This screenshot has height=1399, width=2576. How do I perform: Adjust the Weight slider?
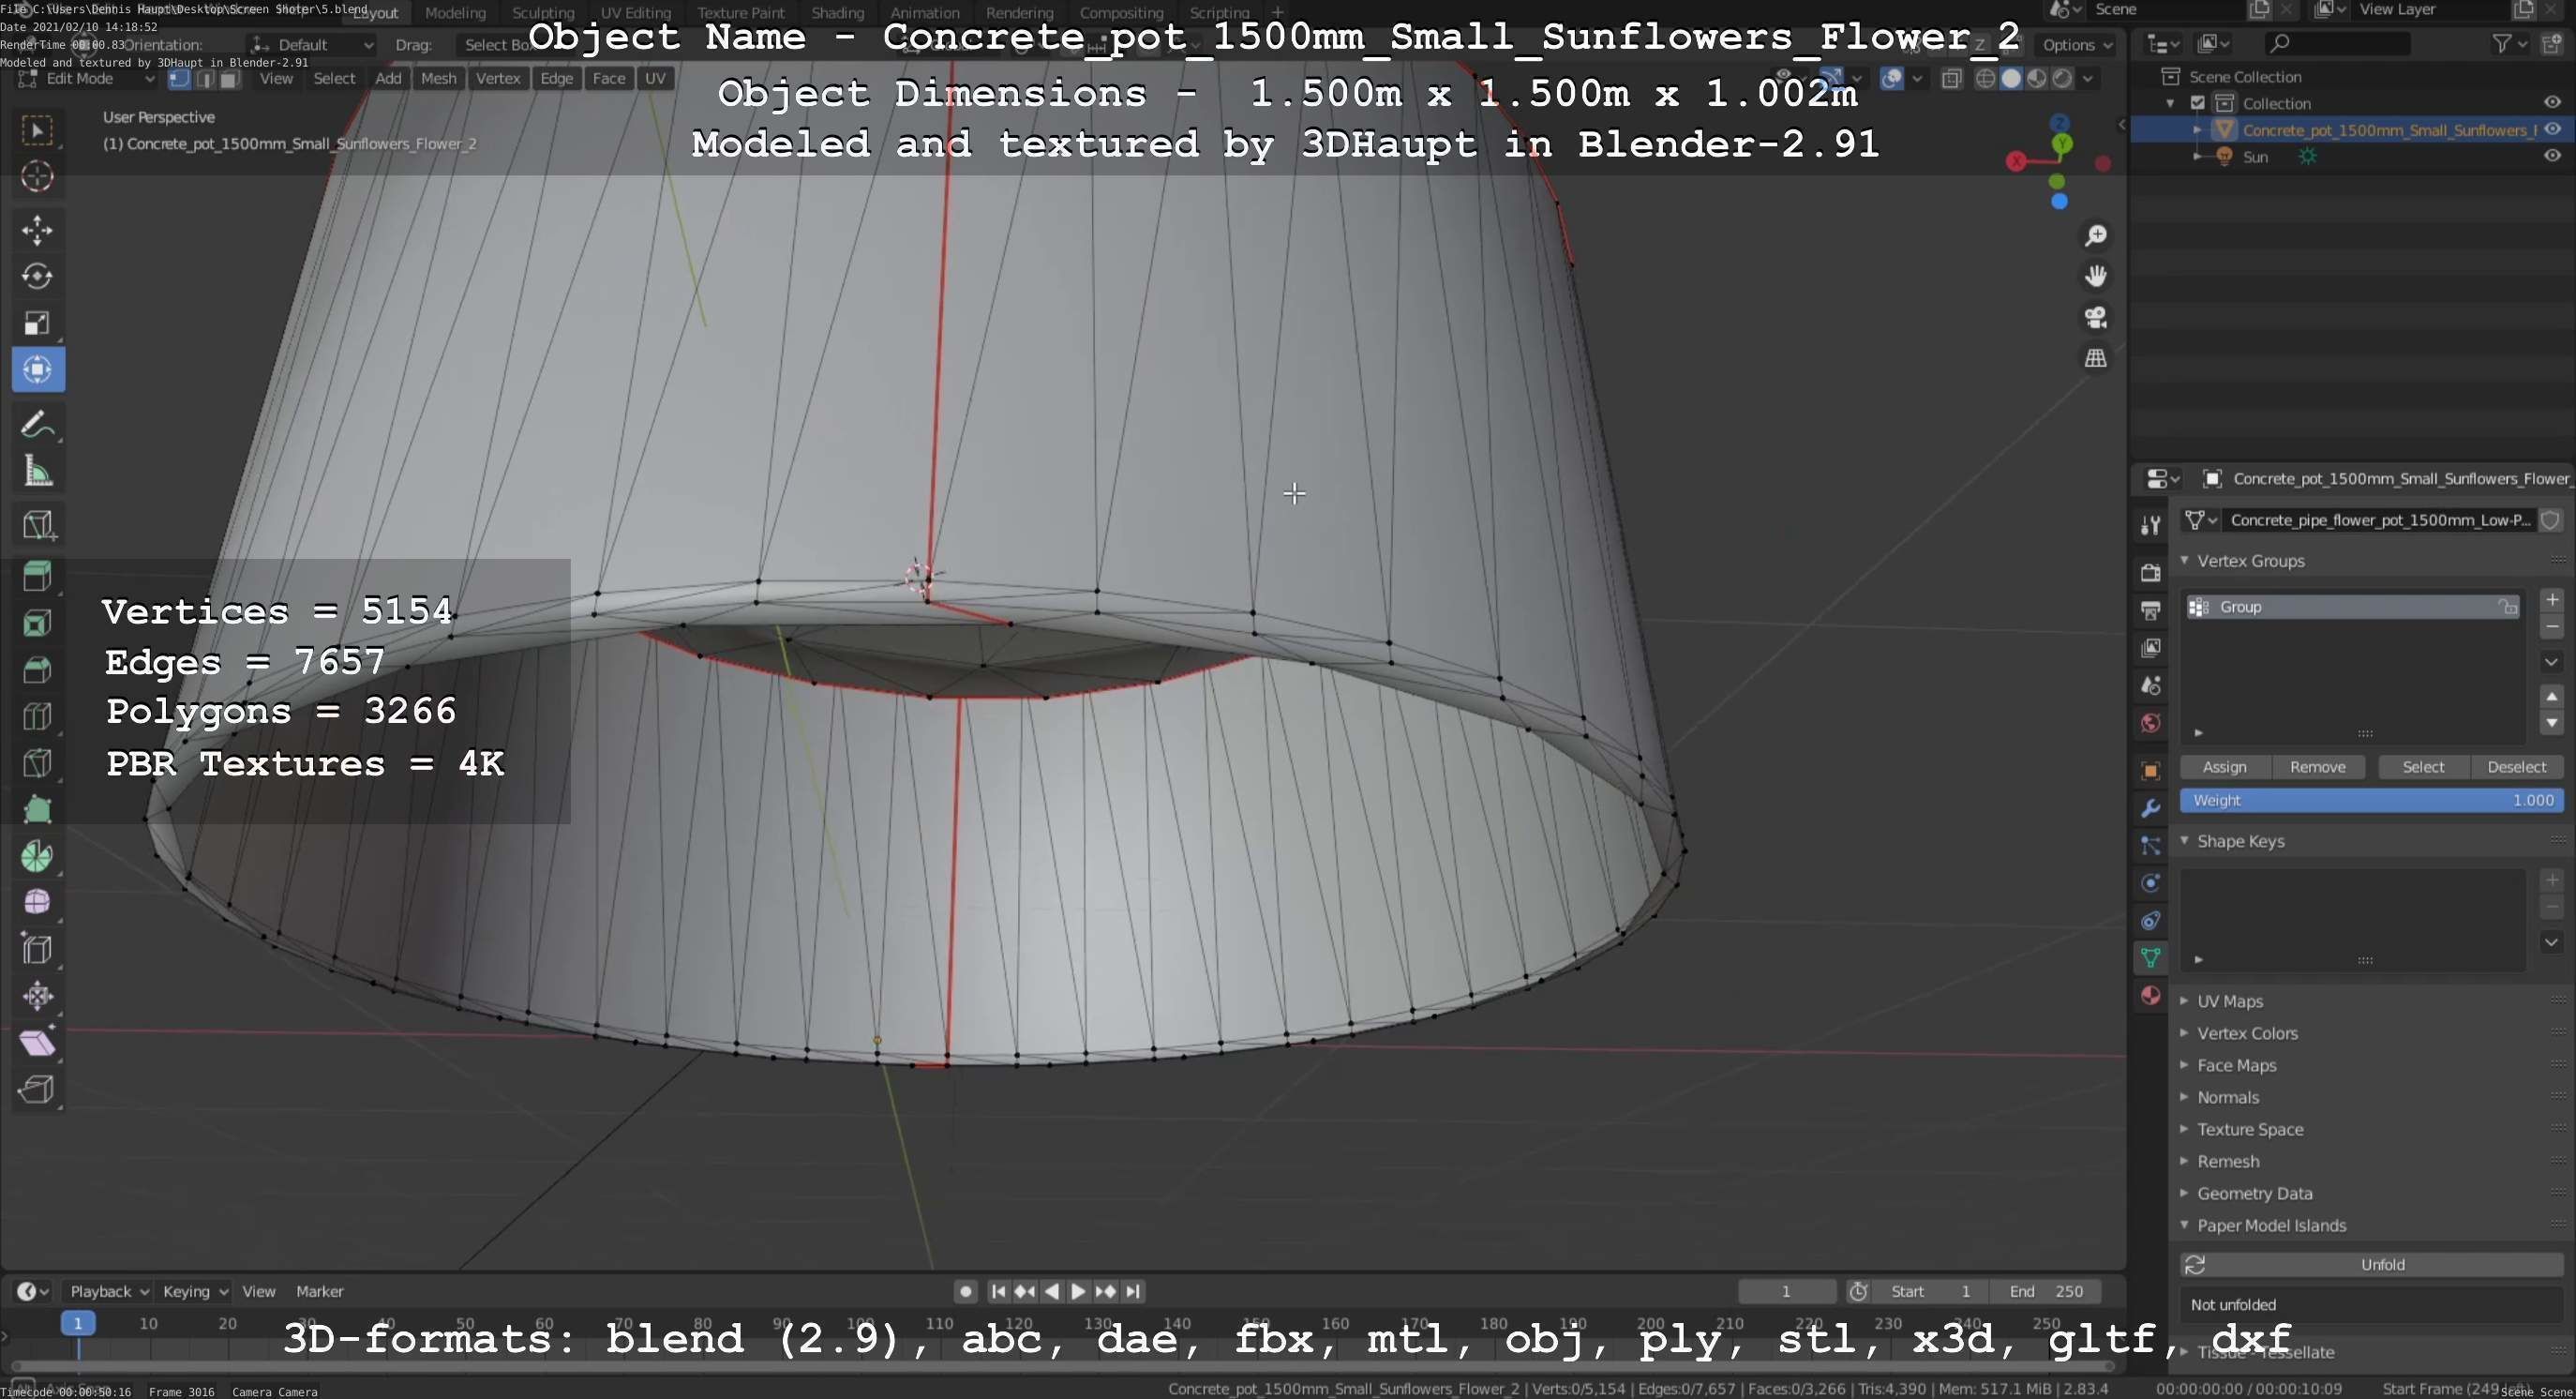click(2372, 800)
